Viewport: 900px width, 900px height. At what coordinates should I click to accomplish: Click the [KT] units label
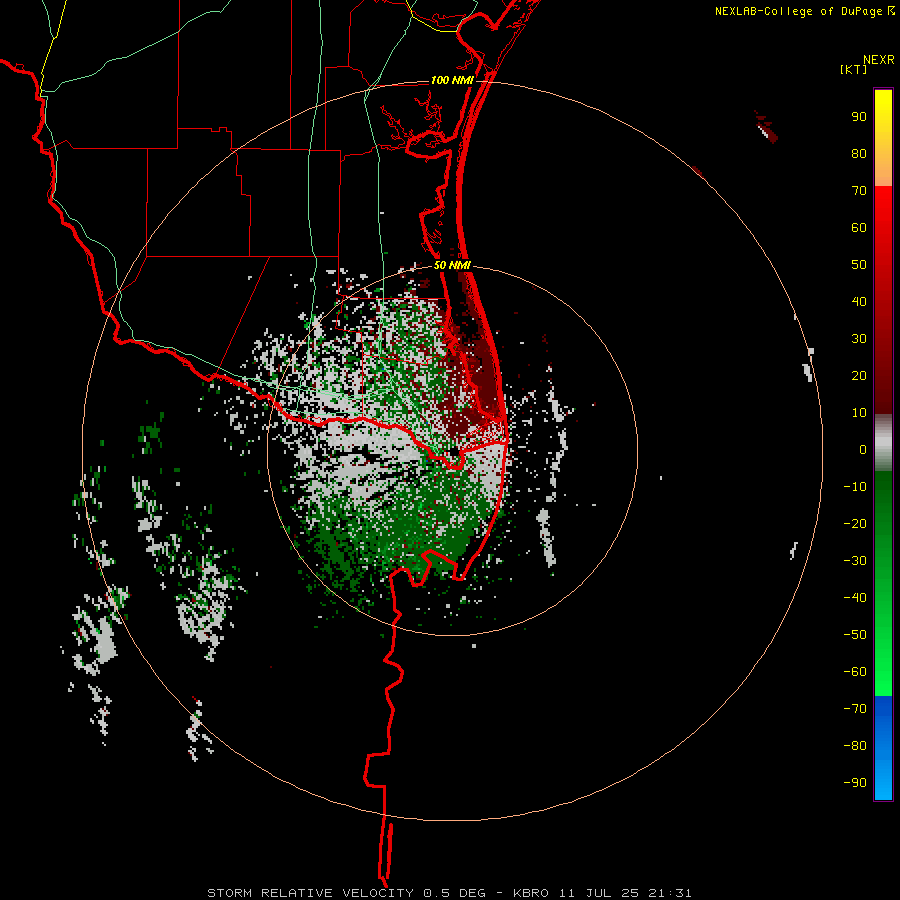[854, 69]
